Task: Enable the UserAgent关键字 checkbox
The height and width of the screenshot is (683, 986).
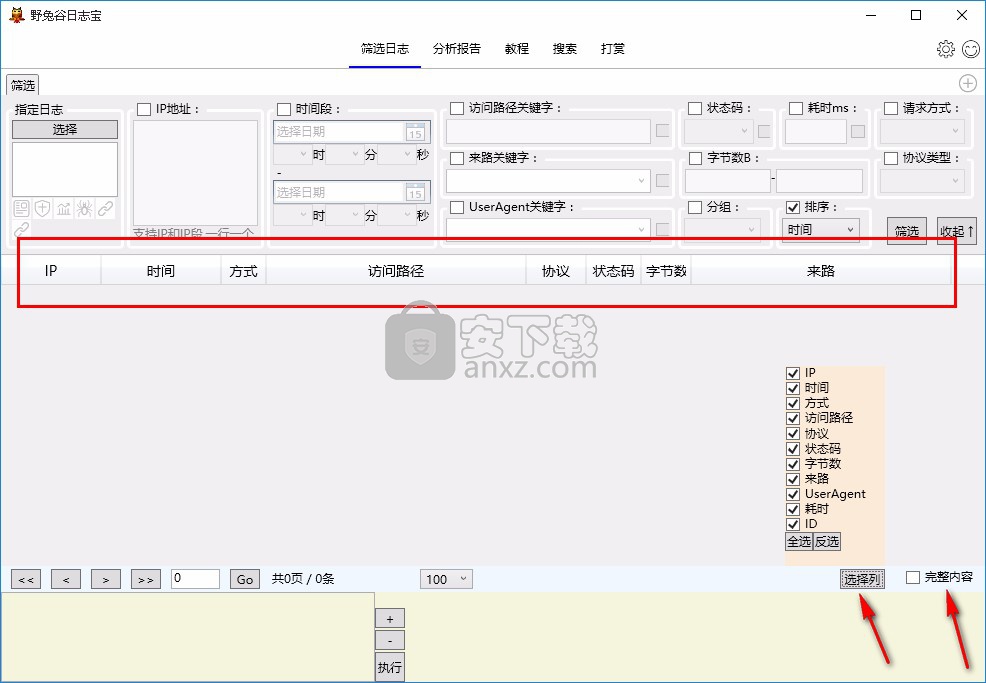Action: [457, 207]
